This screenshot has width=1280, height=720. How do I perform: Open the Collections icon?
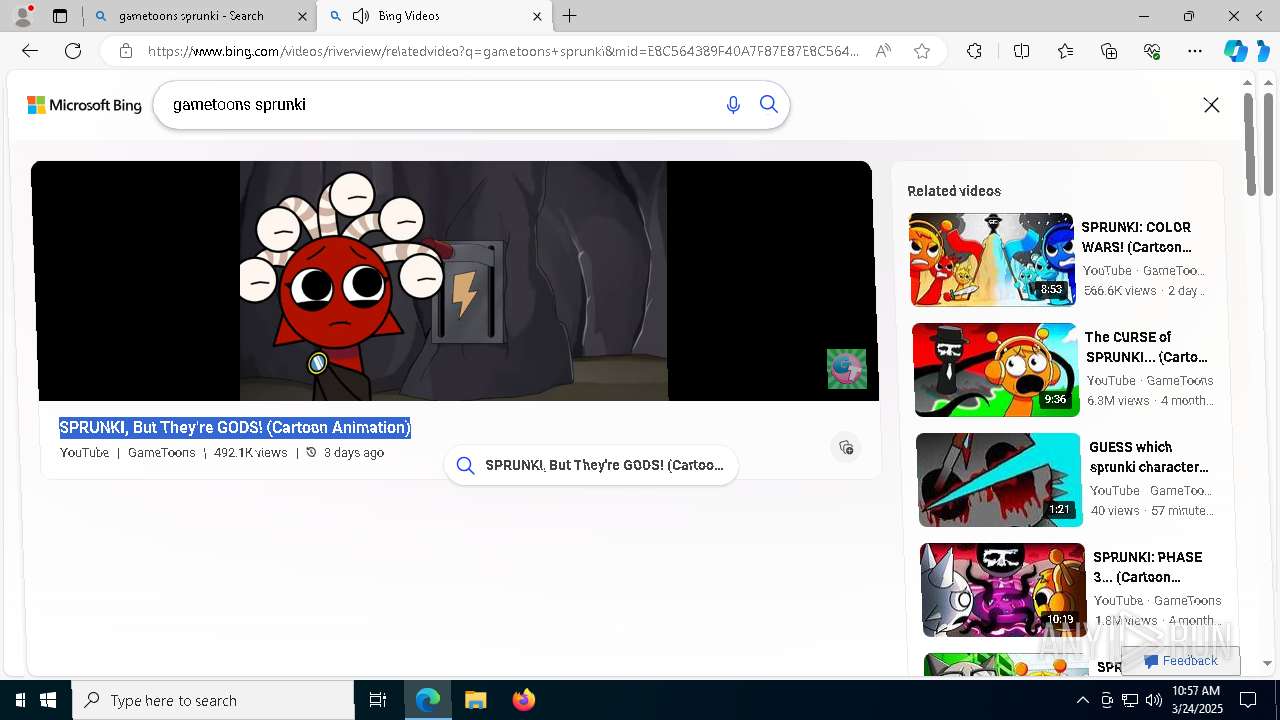1108,51
